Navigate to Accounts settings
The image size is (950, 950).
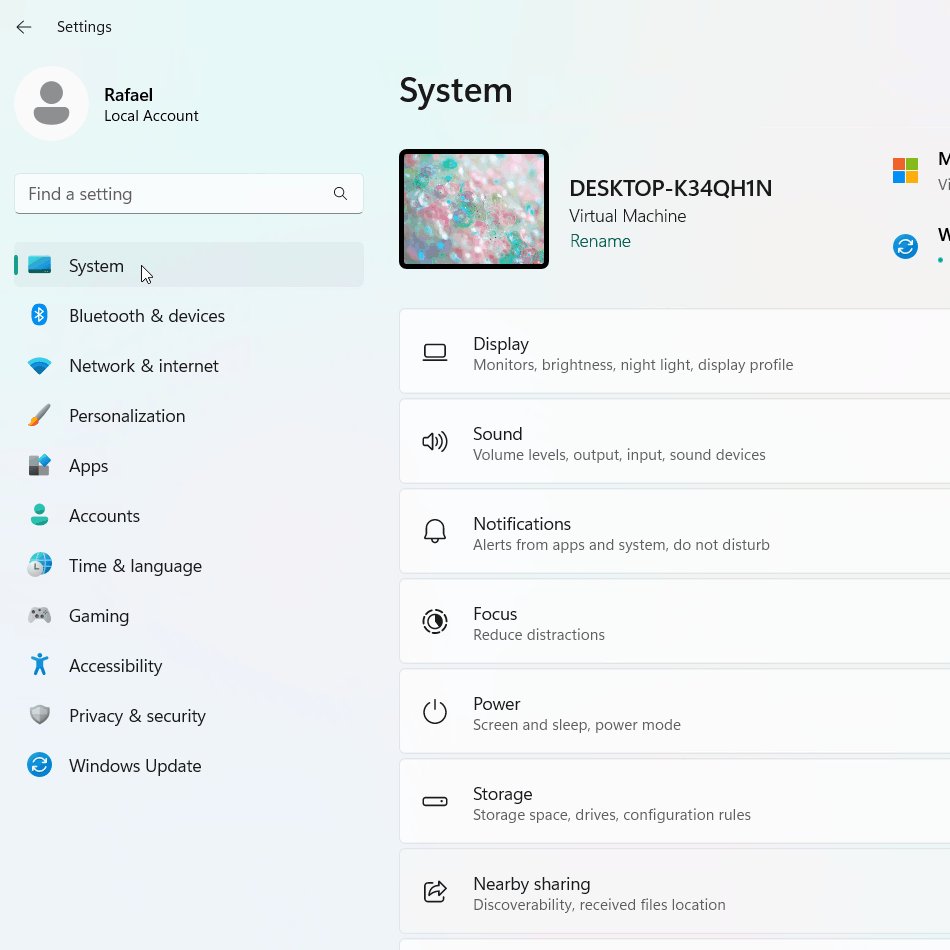(x=189, y=515)
